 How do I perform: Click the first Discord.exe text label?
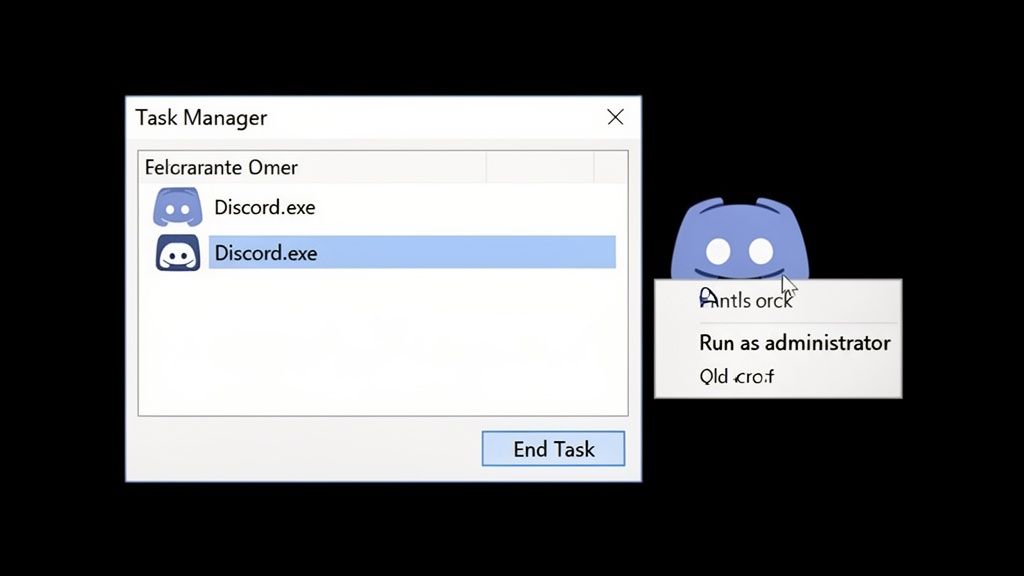coord(264,207)
